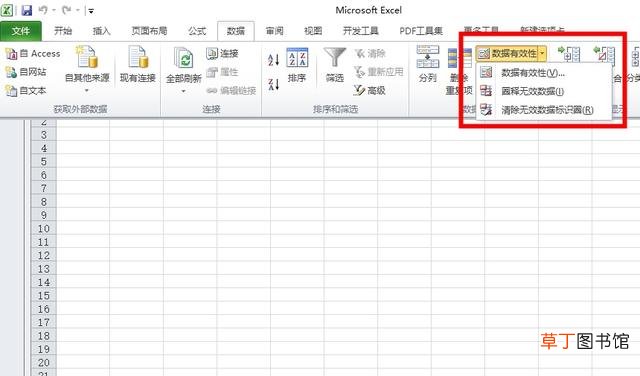640x376 pixels.
Task: Sort ascending with the A-Z icon
Action: coord(273,60)
